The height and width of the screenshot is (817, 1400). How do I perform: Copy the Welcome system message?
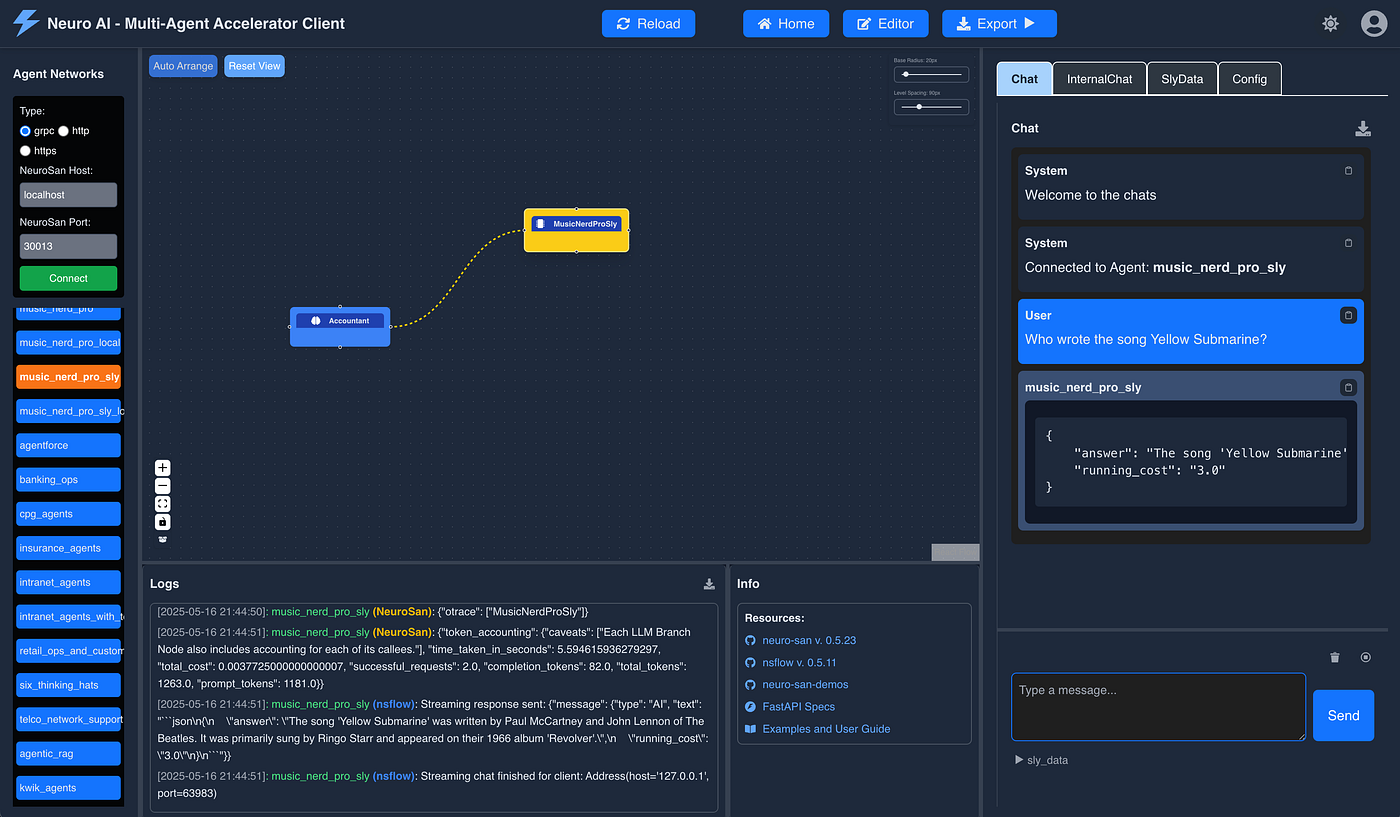pyautogui.click(x=1348, y=171)
